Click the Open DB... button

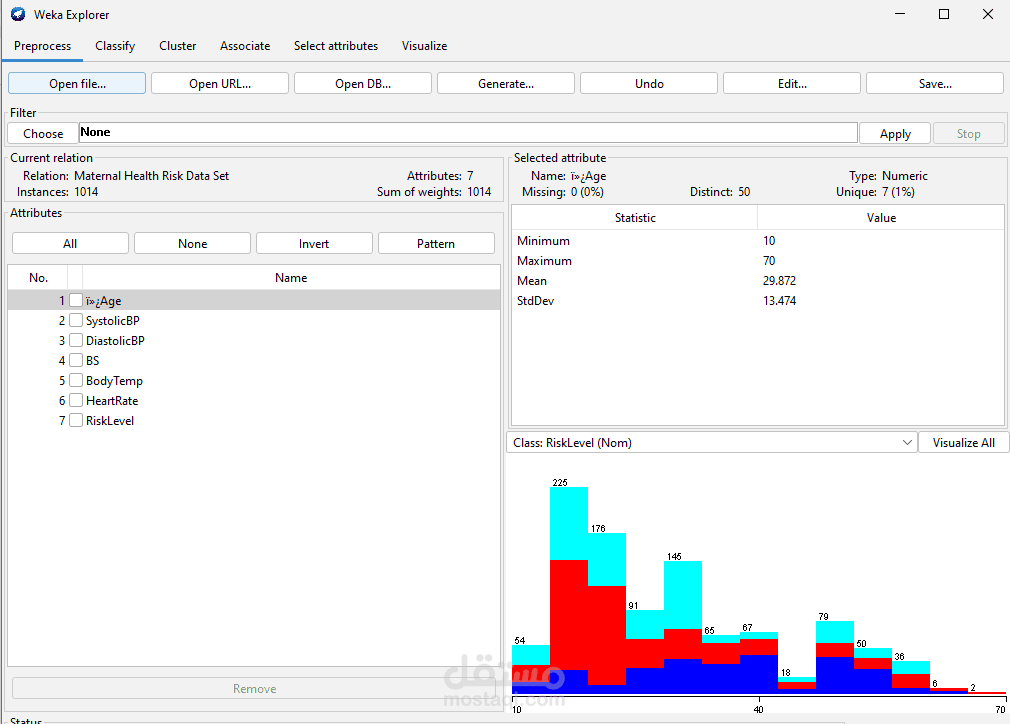coord(363,84)
